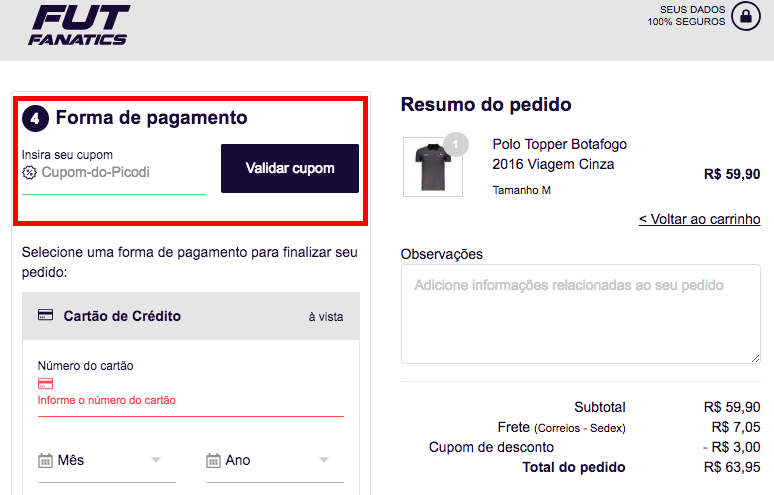Click the Polo Topper Botafogo shirt thumbnail
The image size is (774, 495).
pos(425,167)
